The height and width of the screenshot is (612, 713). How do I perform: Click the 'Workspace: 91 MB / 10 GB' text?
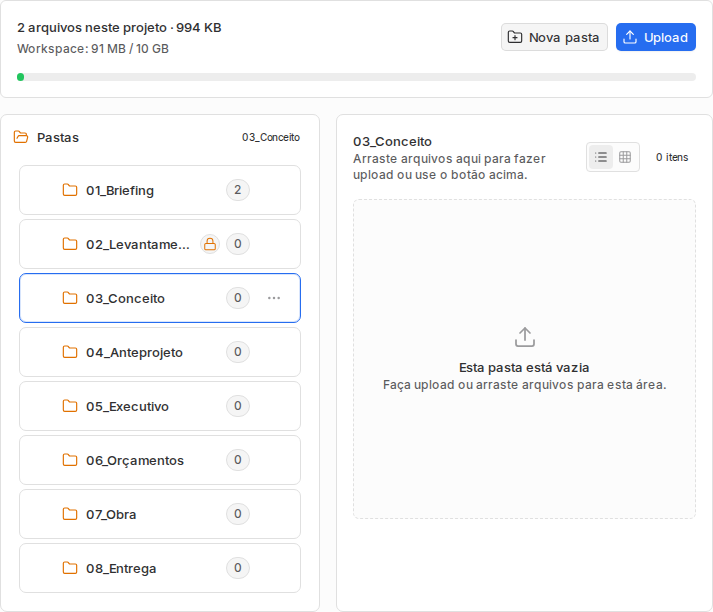point(93,49)
